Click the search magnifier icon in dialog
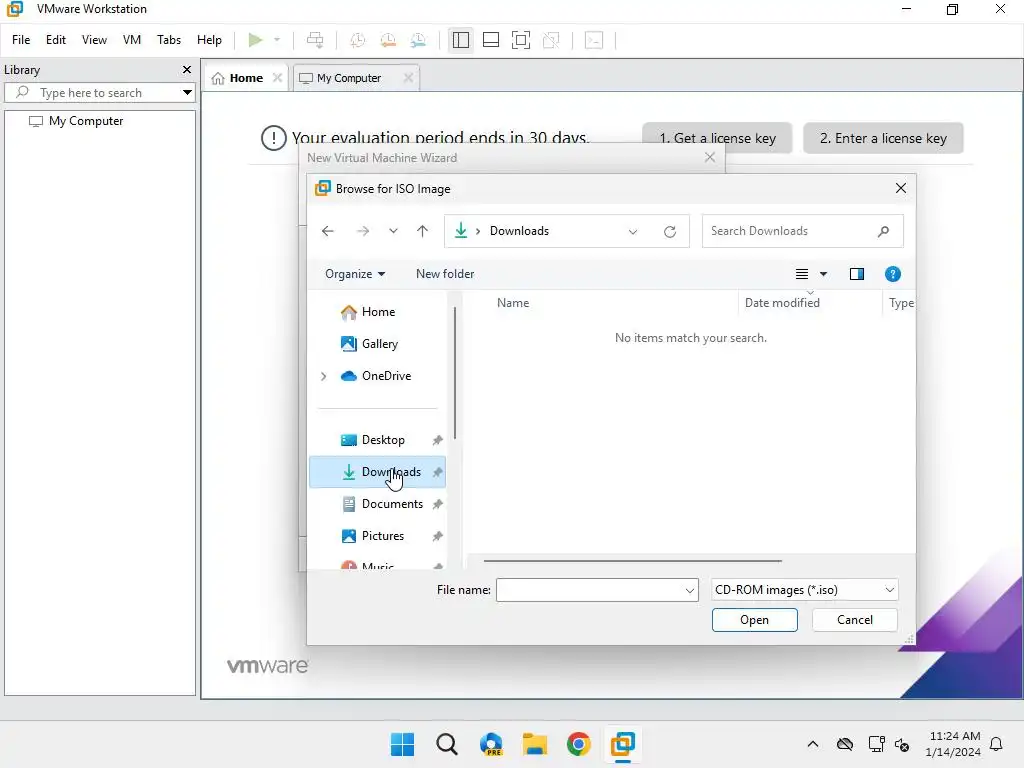 tap(884, 231)
